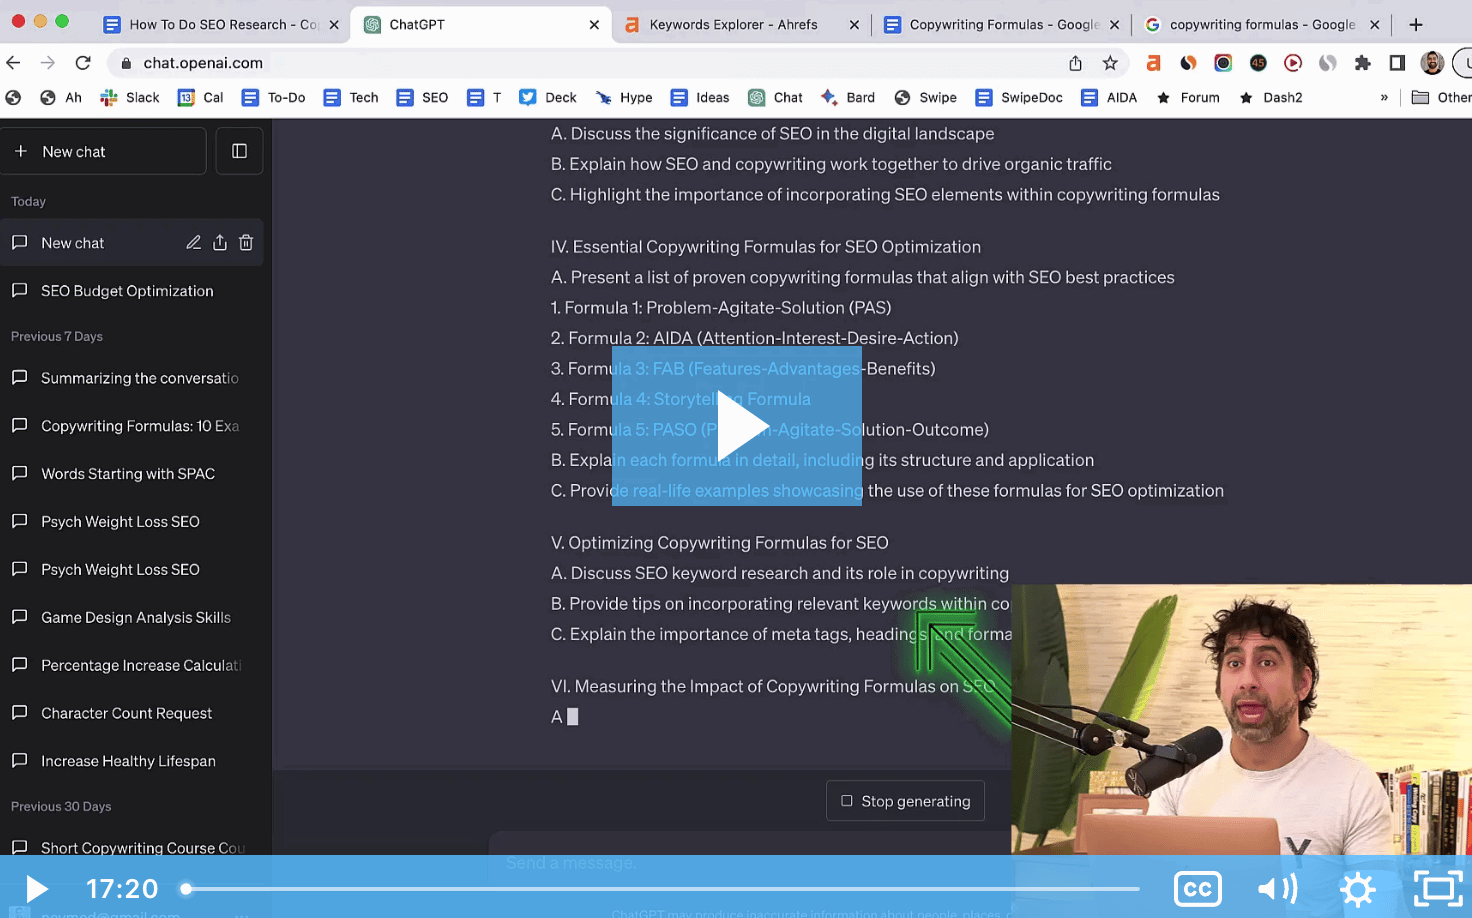Open Forum bookmark
1472x918 pixels.
point(1188,97)
